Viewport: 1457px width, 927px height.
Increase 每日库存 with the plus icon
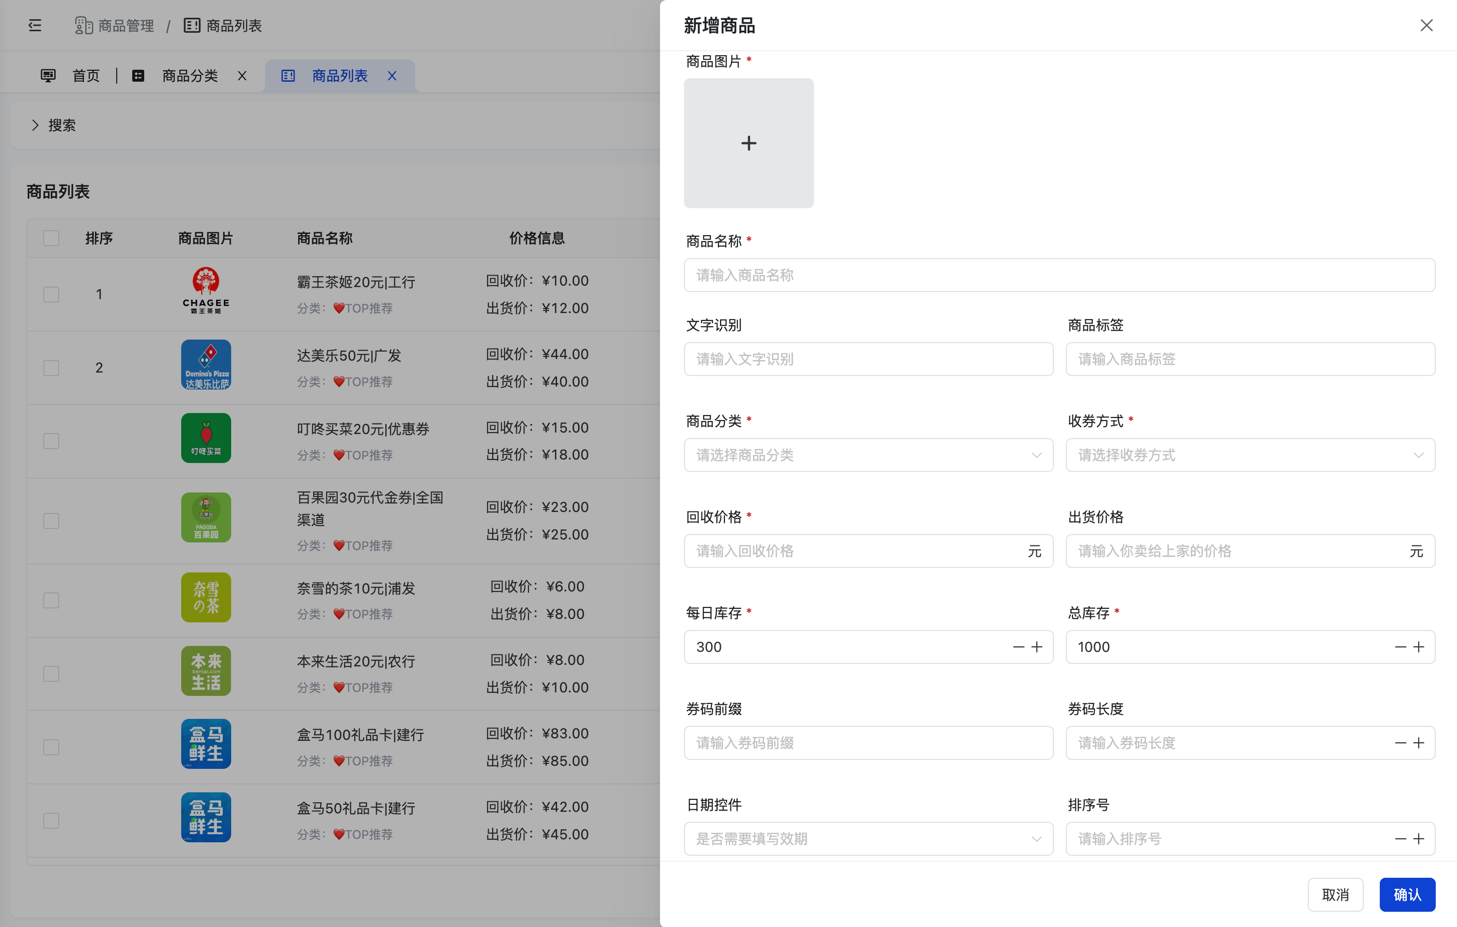tap(1037, 647)
